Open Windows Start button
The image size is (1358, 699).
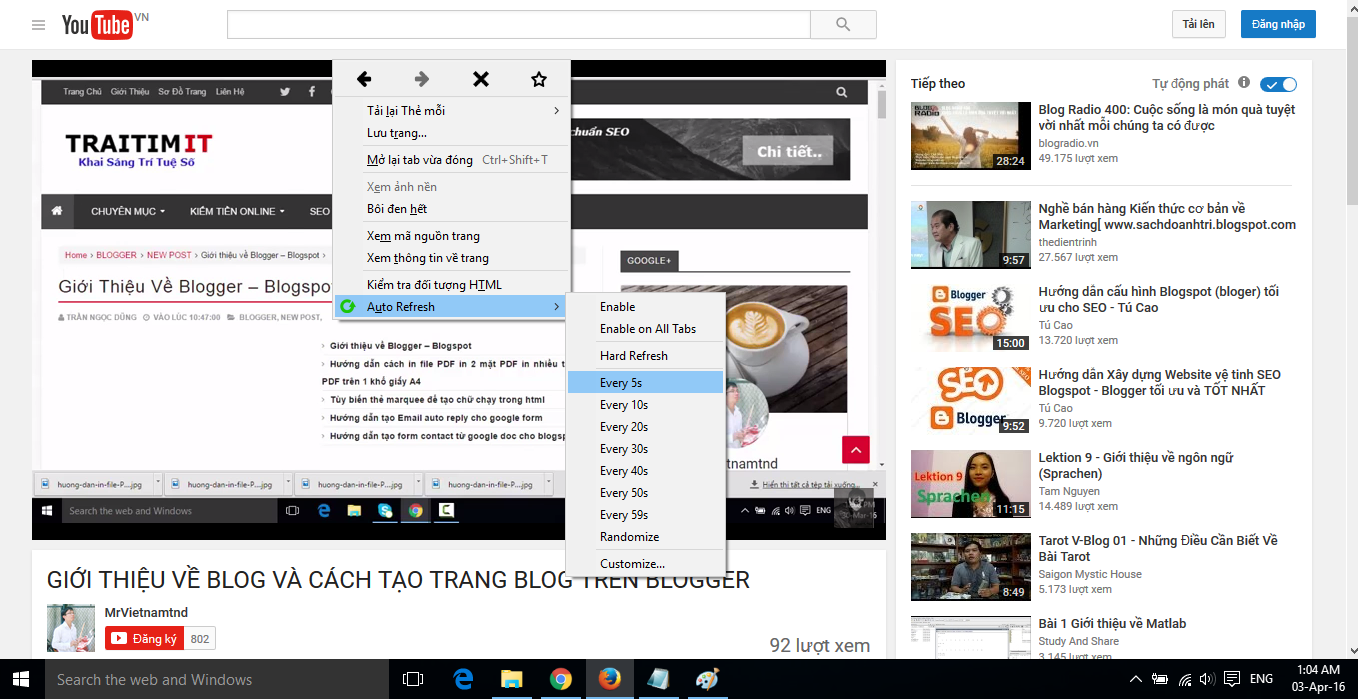tap(21, 679)
